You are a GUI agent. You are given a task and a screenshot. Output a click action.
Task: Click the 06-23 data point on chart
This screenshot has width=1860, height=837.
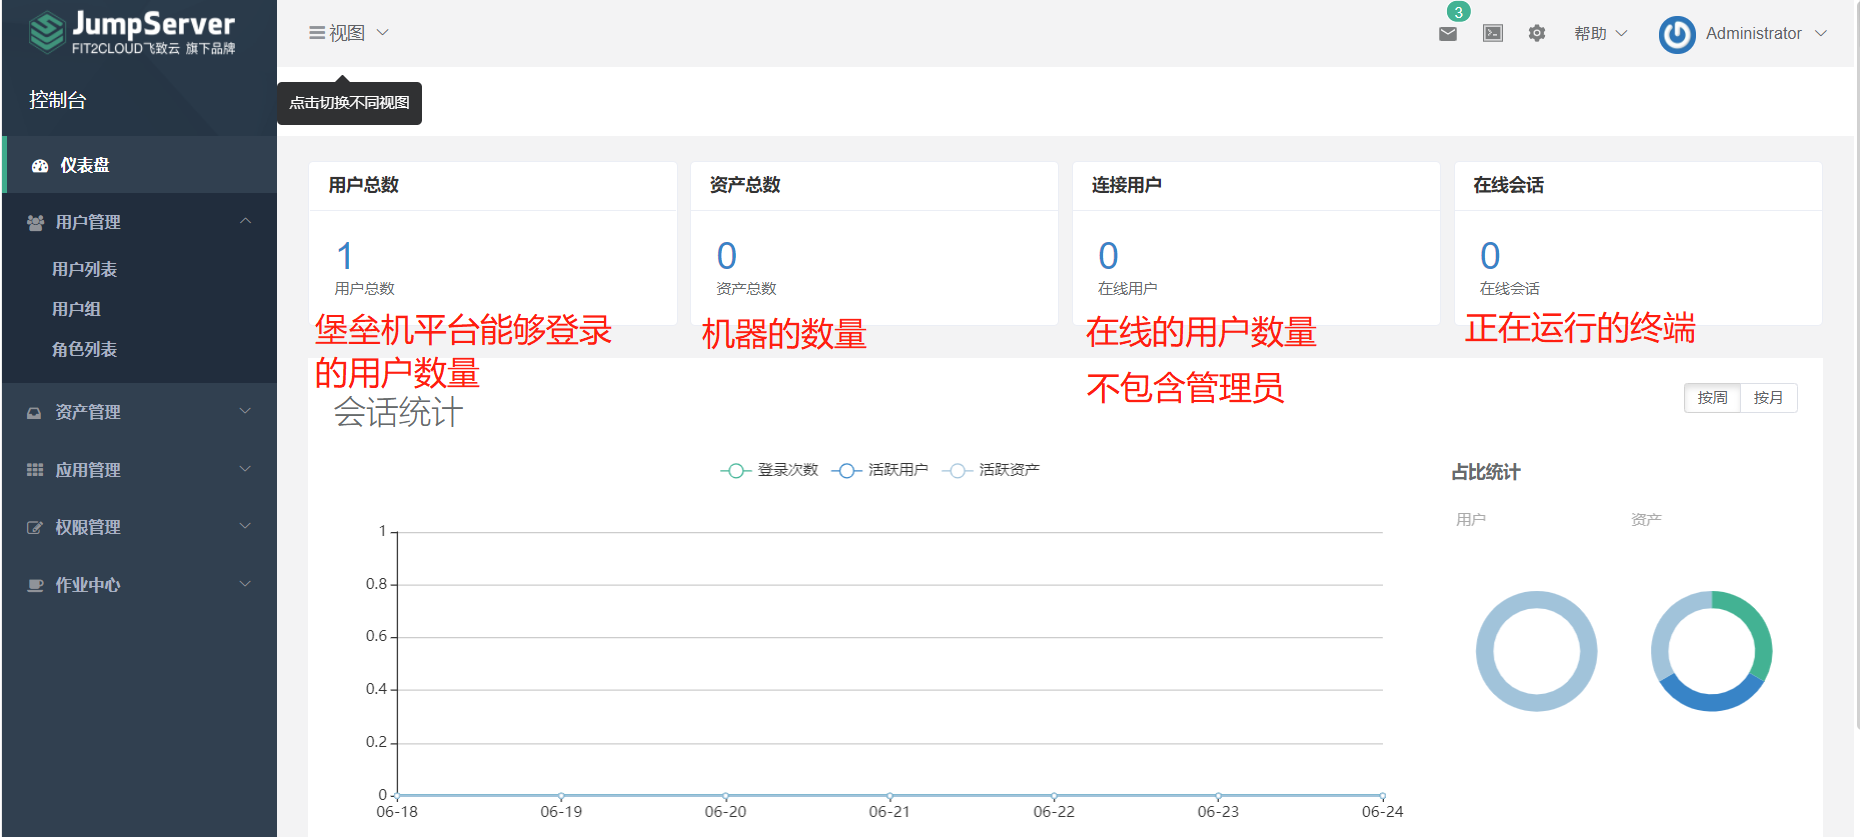[1218, 796]
